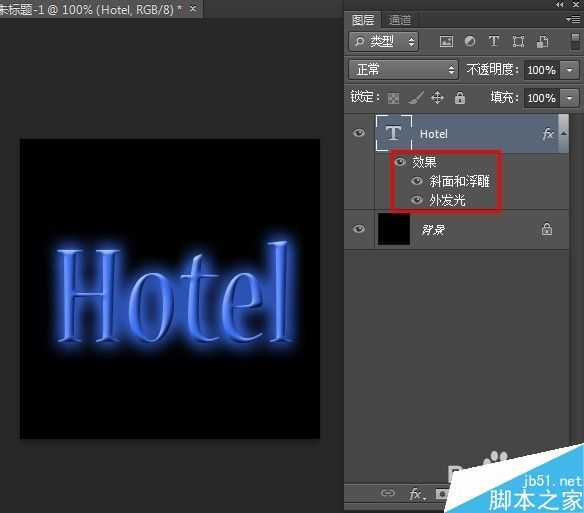Image resolution: width=584 pixels, height=513 pixels.
Task: Close the 未标题-1 document tab
Action: click(193, 9)
